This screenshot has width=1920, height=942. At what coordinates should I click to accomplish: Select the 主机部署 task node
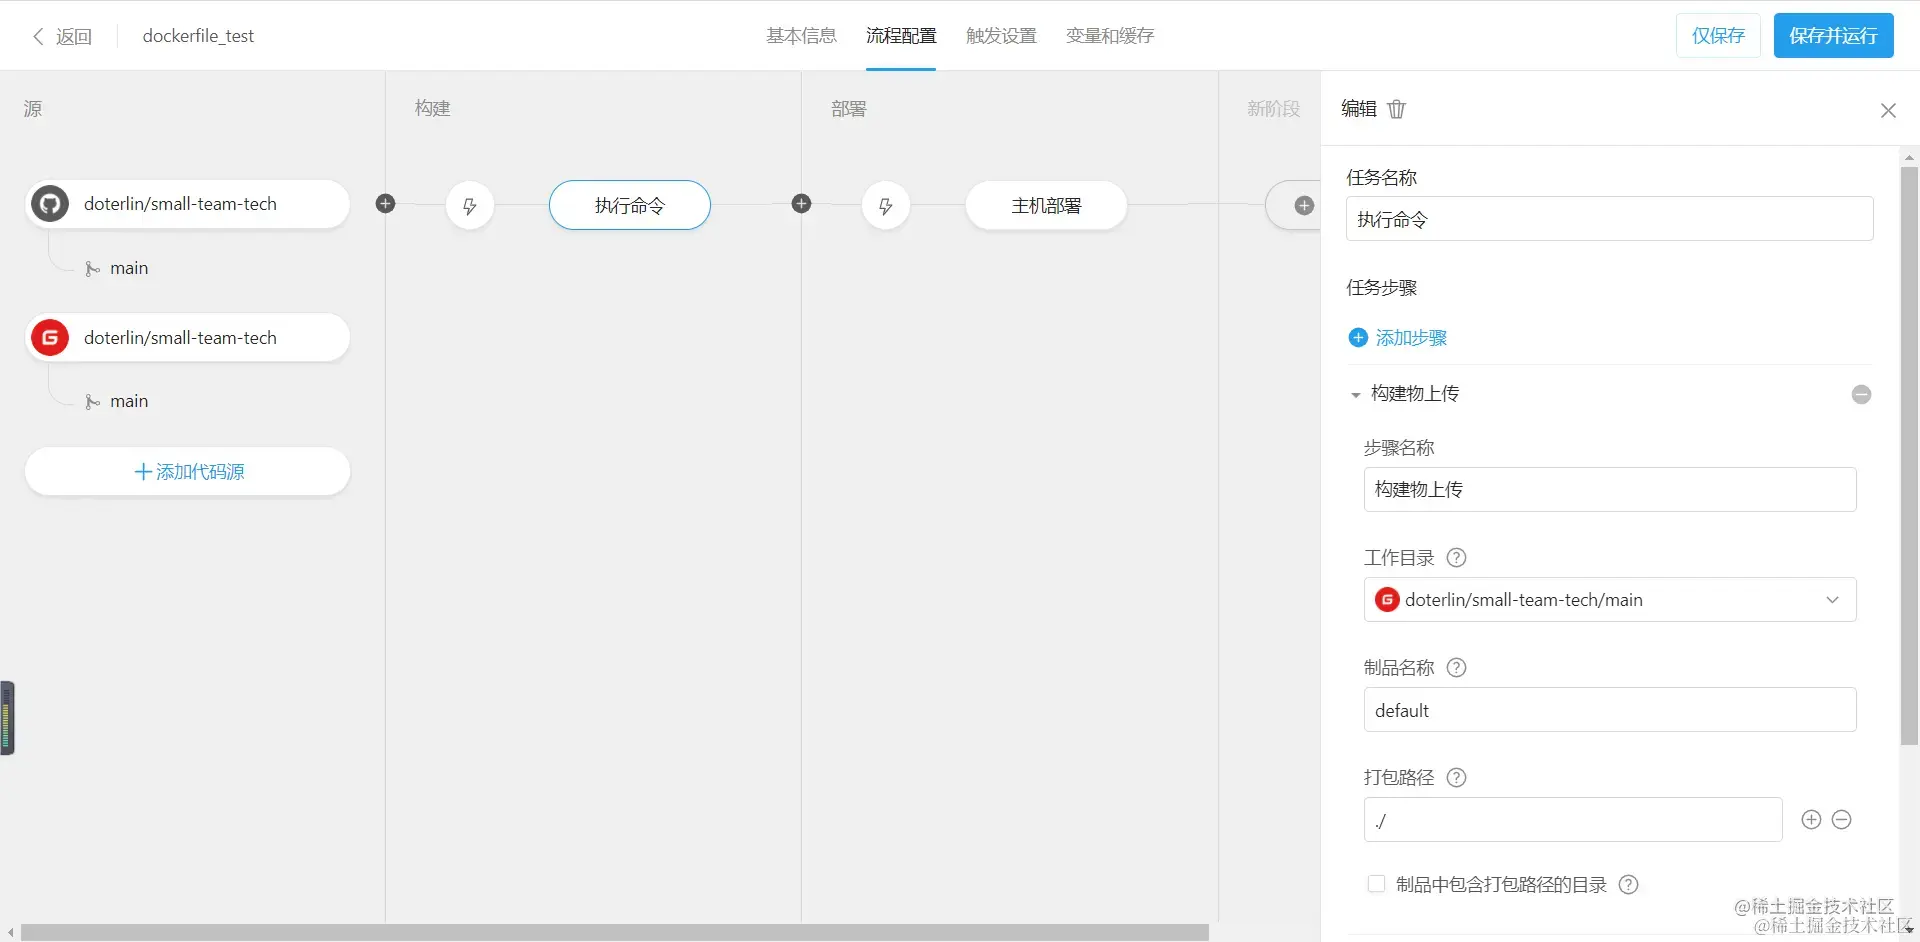(x=1046, y=206)
